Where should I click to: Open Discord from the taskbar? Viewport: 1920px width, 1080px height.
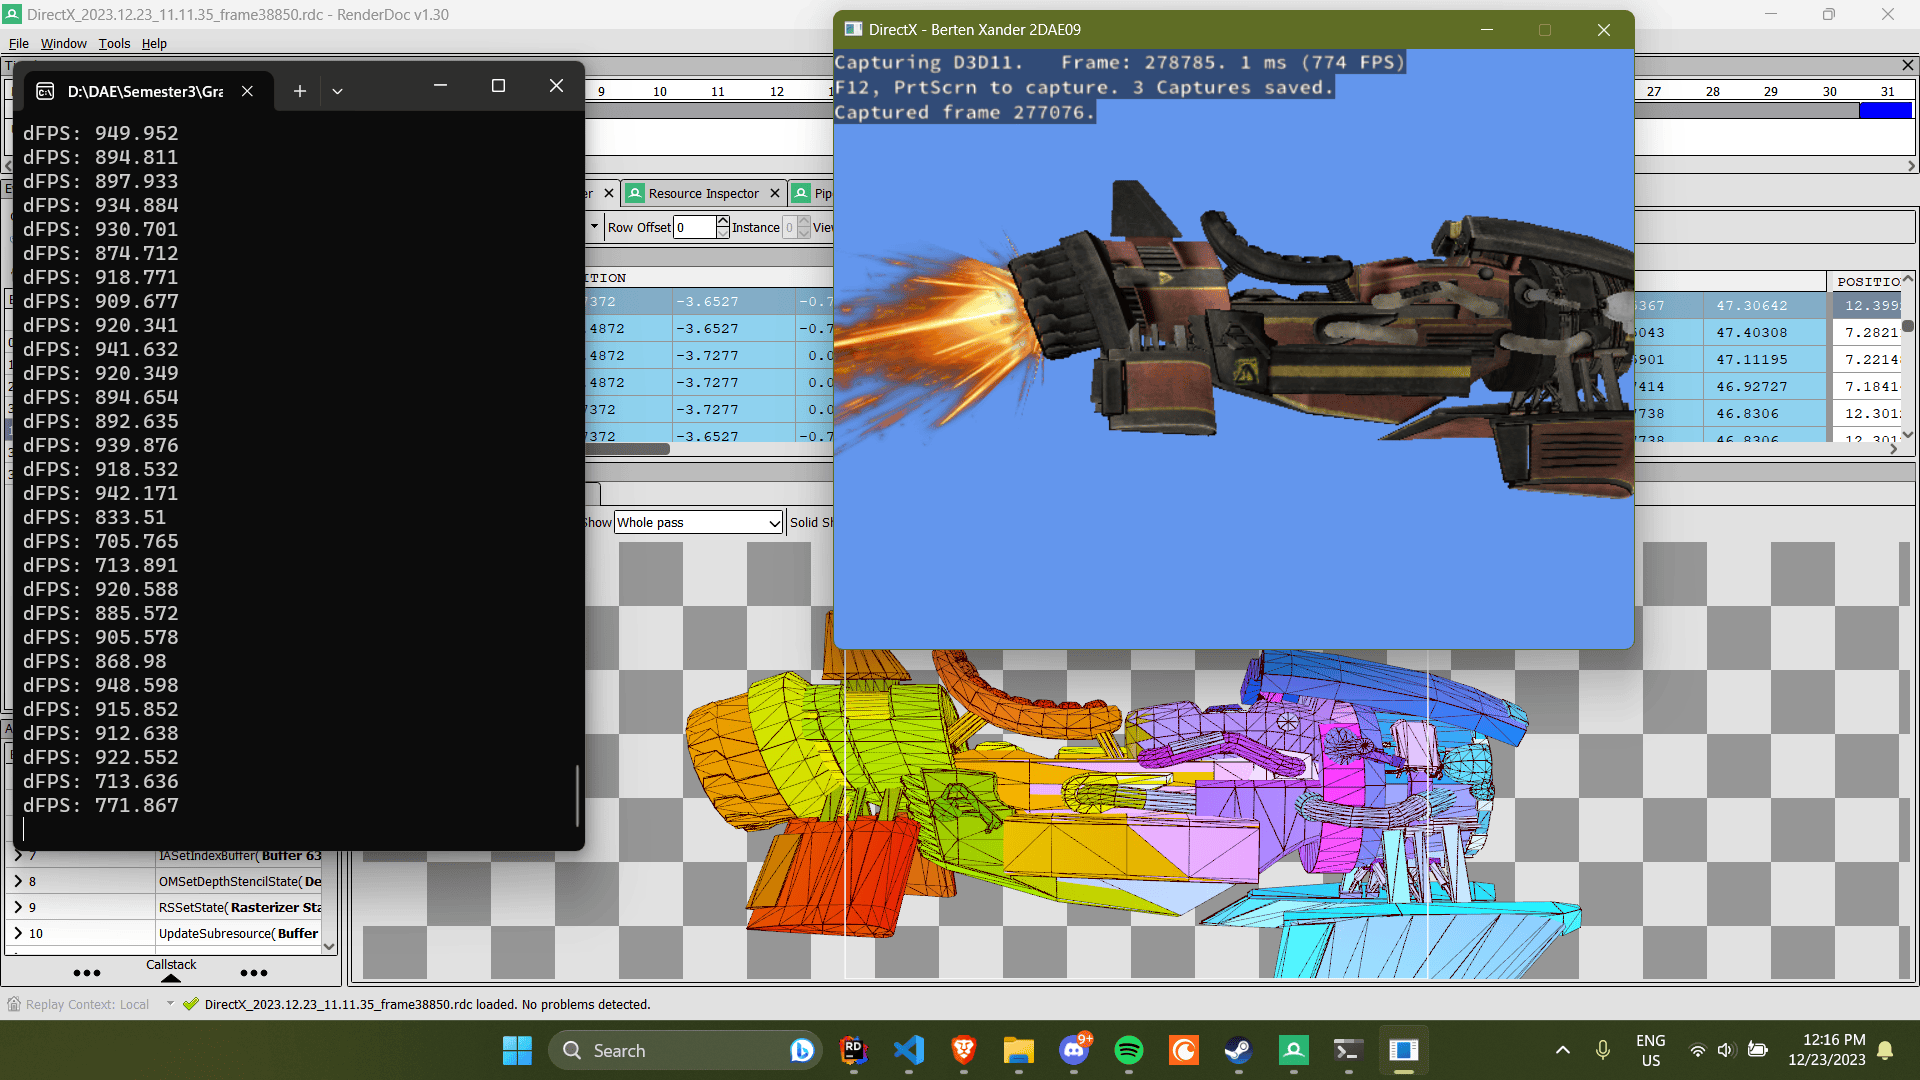coord(1074,1050)
